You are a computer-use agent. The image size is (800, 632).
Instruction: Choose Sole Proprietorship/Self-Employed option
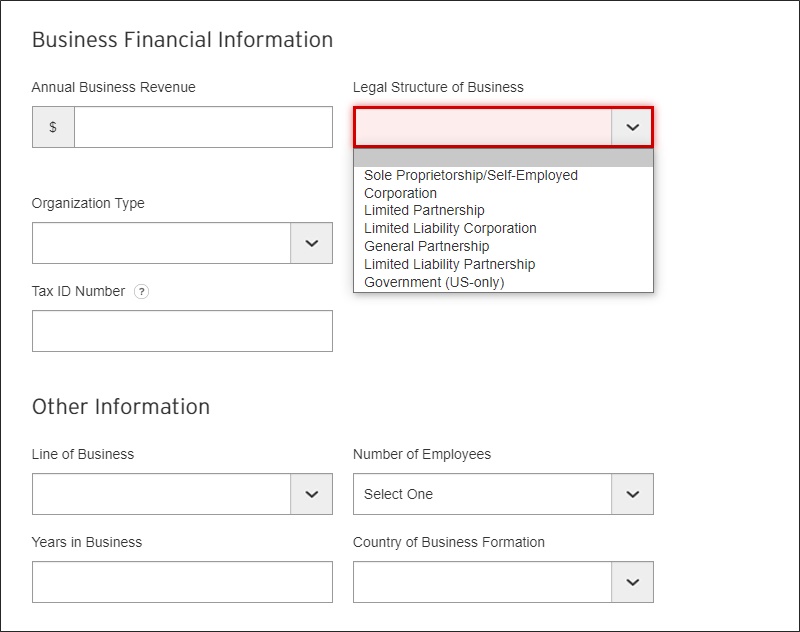503,175
